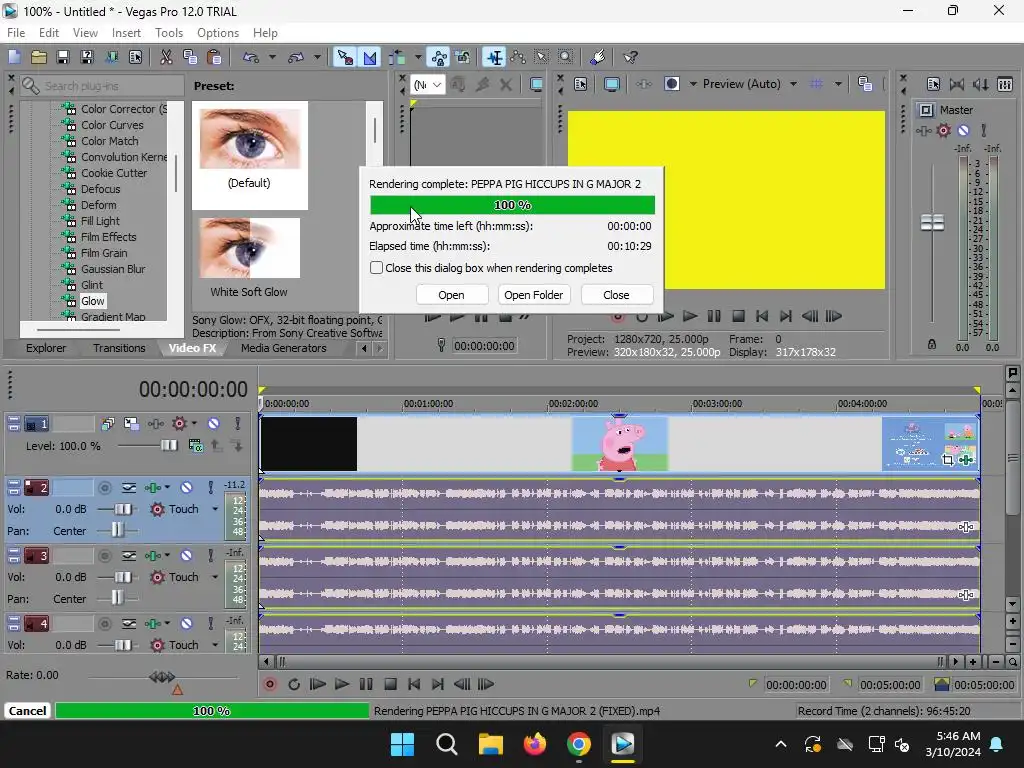Toggle Automatic Crossfades icon

pos(370,57)
